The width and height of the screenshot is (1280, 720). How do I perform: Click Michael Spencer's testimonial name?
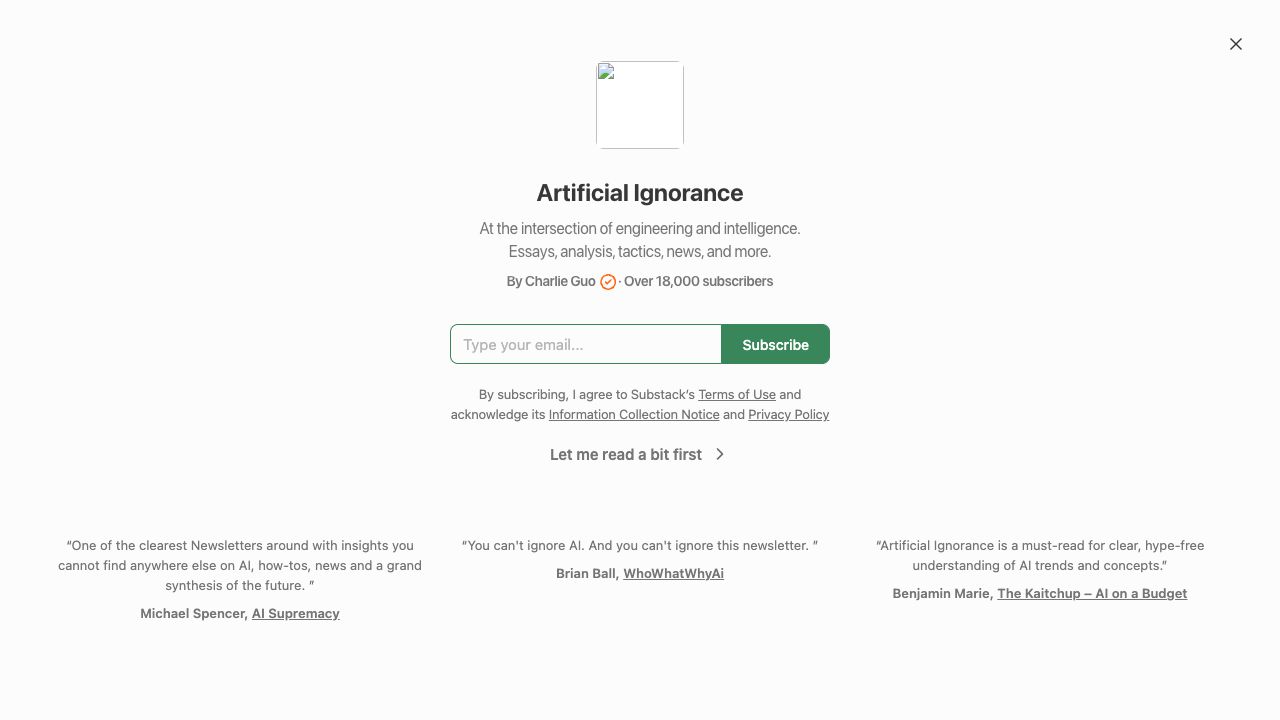(192, 613)
